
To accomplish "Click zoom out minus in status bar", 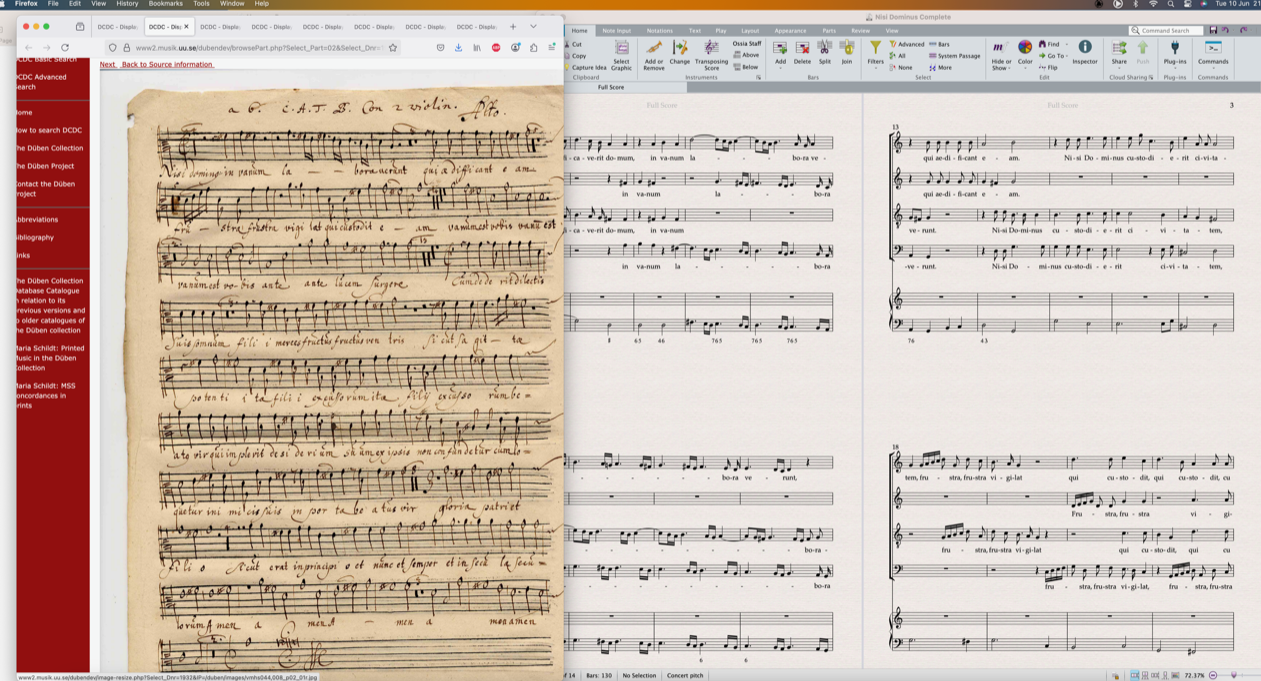I will [x=1213, y=675].
